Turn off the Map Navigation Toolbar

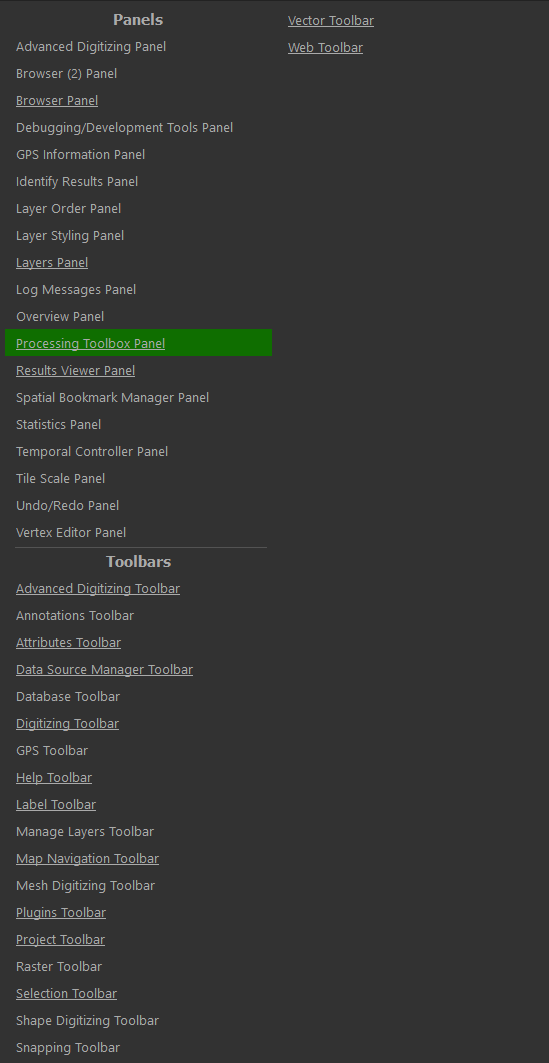pos(87,858)
